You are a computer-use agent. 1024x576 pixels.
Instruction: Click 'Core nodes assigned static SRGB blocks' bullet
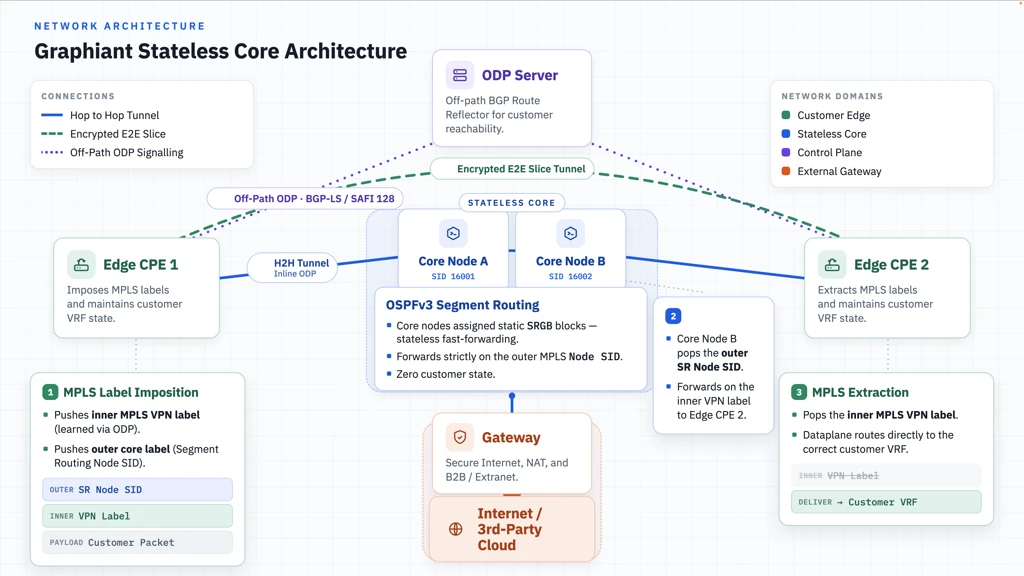(x=496, y=332)
